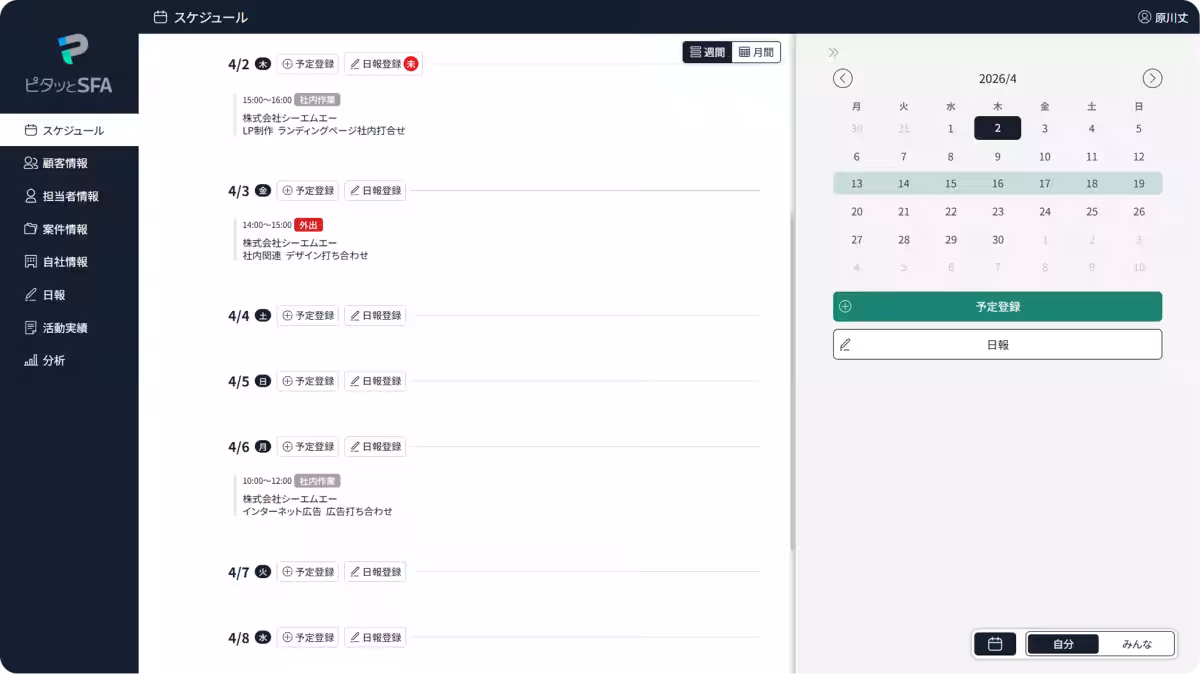Click the 日報 button under calendar
Image resolution: width=1200 pixels, height=674 pixels.
tap(997, 344)
